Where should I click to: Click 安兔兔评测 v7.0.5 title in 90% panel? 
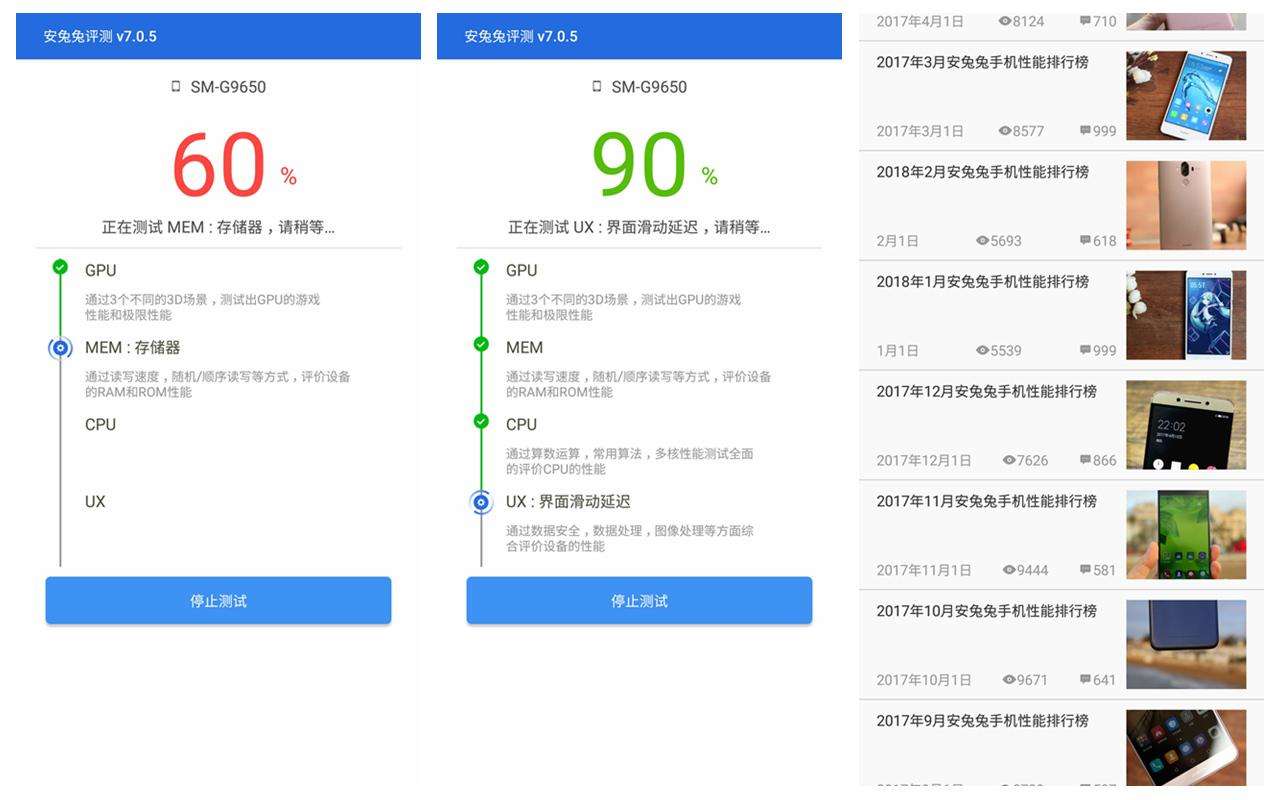[521, 36]
